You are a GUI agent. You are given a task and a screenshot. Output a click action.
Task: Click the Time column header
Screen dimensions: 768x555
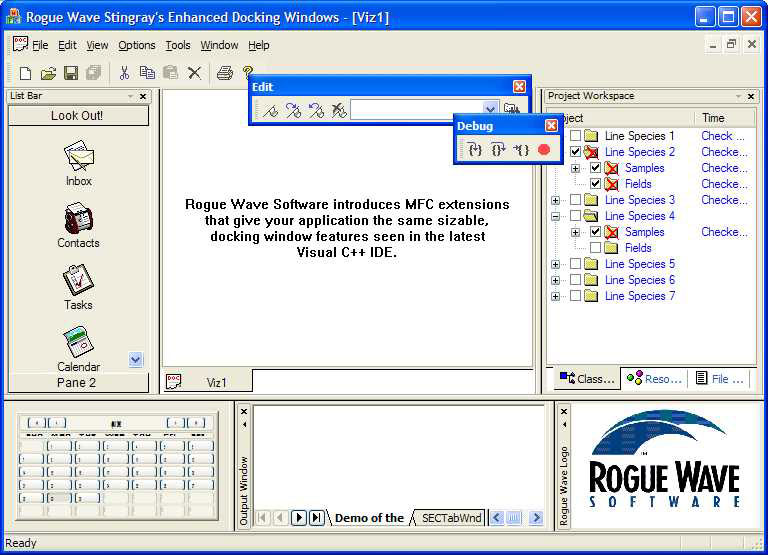(x=724, y=118)
